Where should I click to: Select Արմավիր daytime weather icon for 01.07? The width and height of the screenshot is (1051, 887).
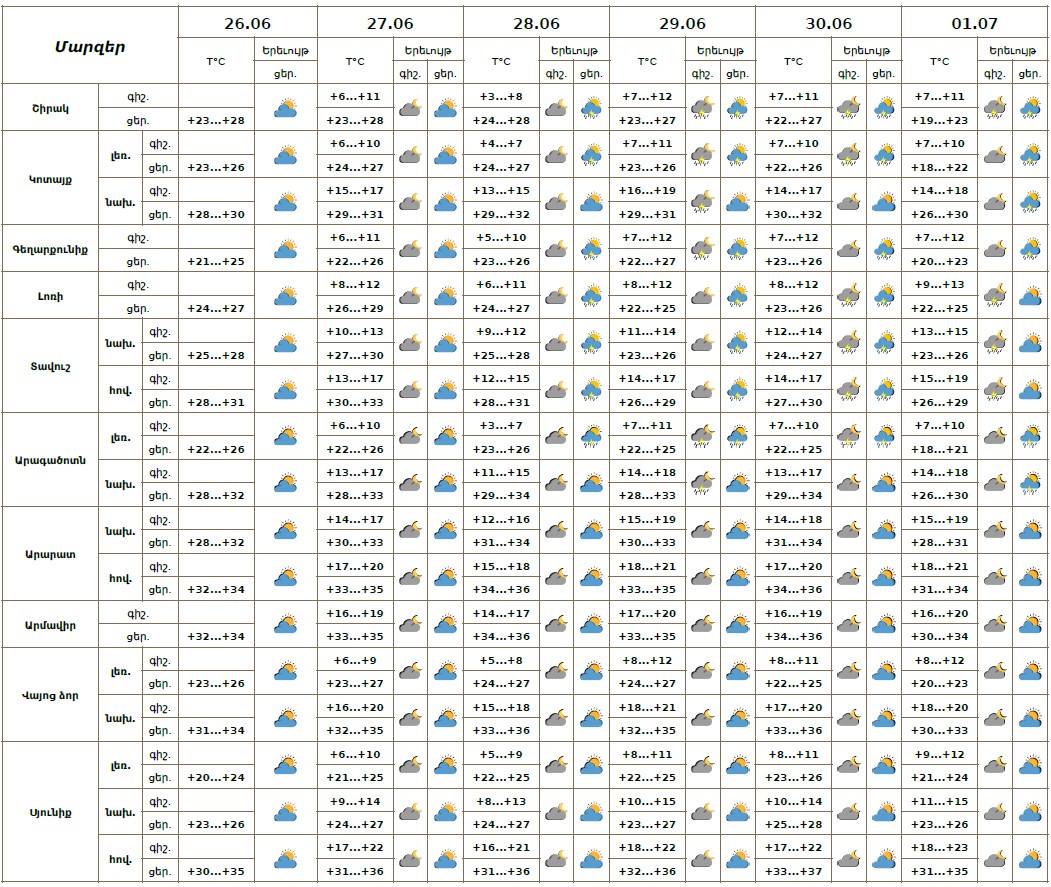tap(1030, 625)
